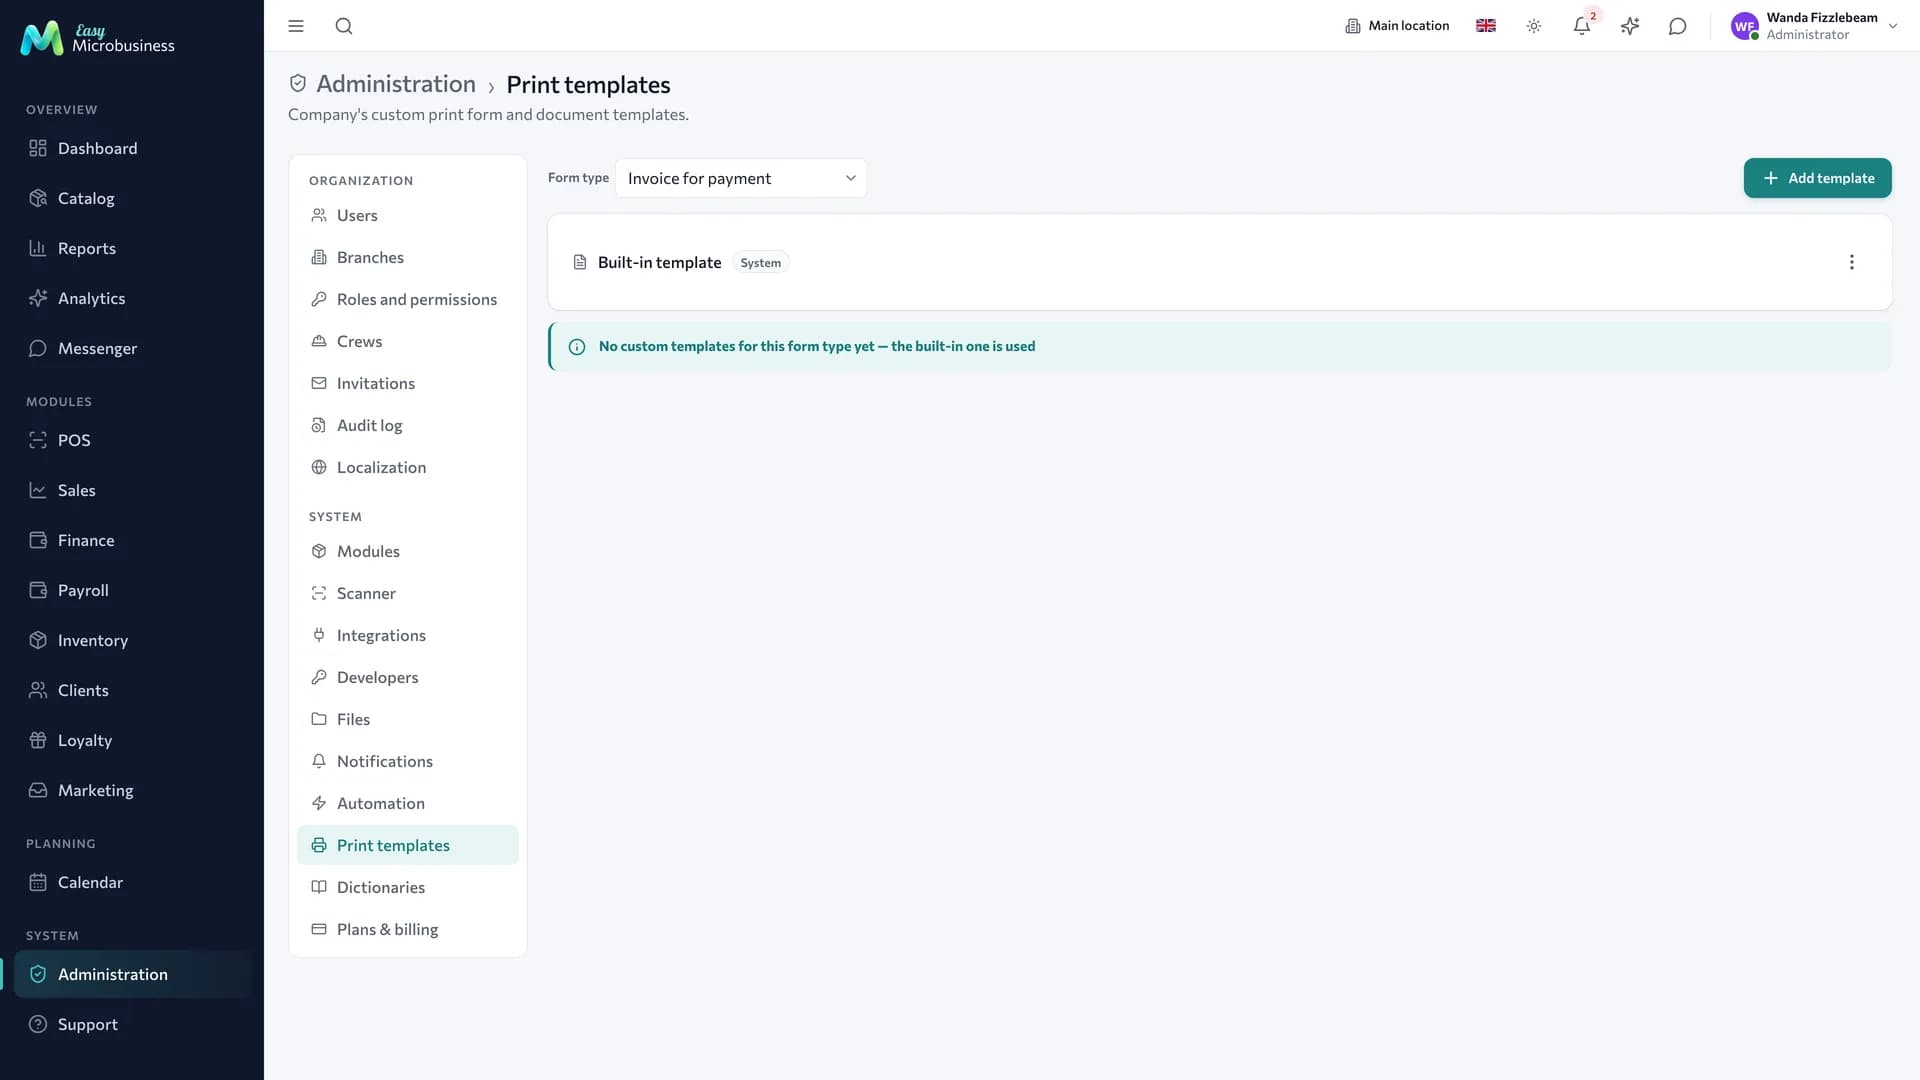Go to Payroll module

pyautogui.click(x=132, y=590)
